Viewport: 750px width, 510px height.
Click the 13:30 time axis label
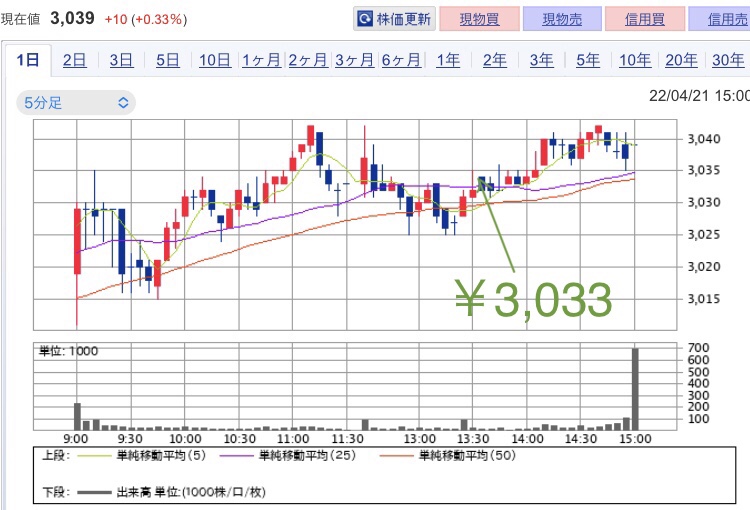point(473,439)
